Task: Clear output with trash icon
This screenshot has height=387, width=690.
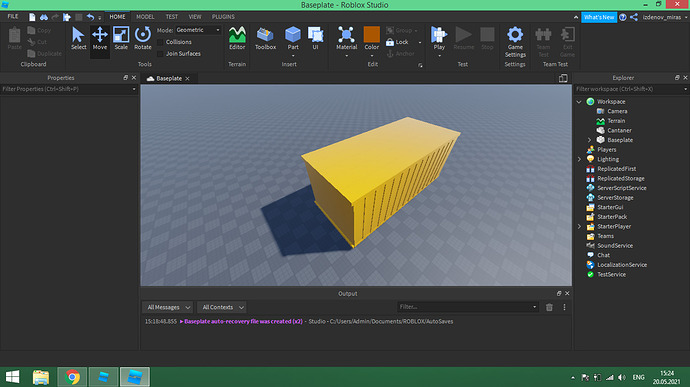Action: [x=549, y=307]
